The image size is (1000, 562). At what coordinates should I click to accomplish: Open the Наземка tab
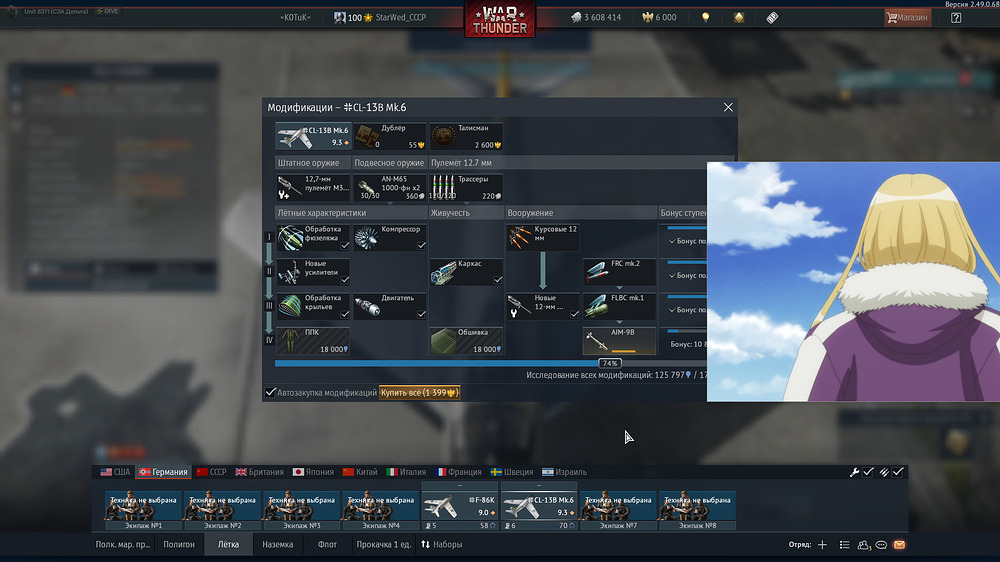(277, 545)
